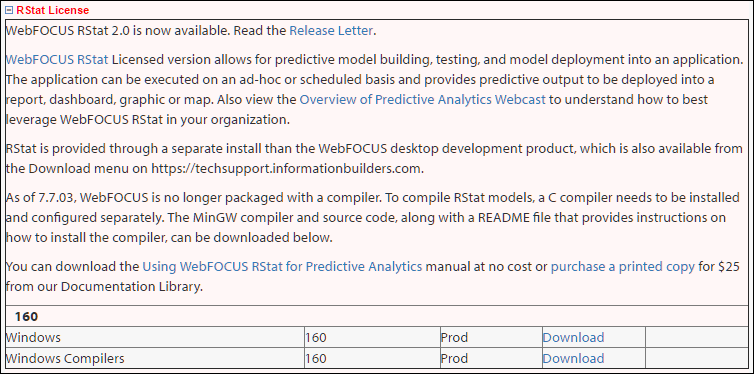Select the Windows Compilers platform cell
Screen dimensions: 754x374
pos(155,359)
